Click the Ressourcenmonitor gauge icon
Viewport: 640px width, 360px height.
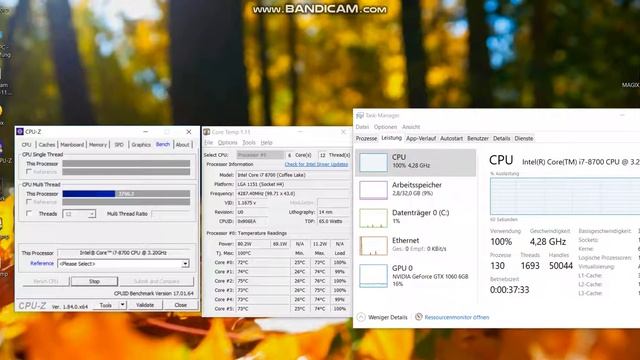(x=419, y=317)
